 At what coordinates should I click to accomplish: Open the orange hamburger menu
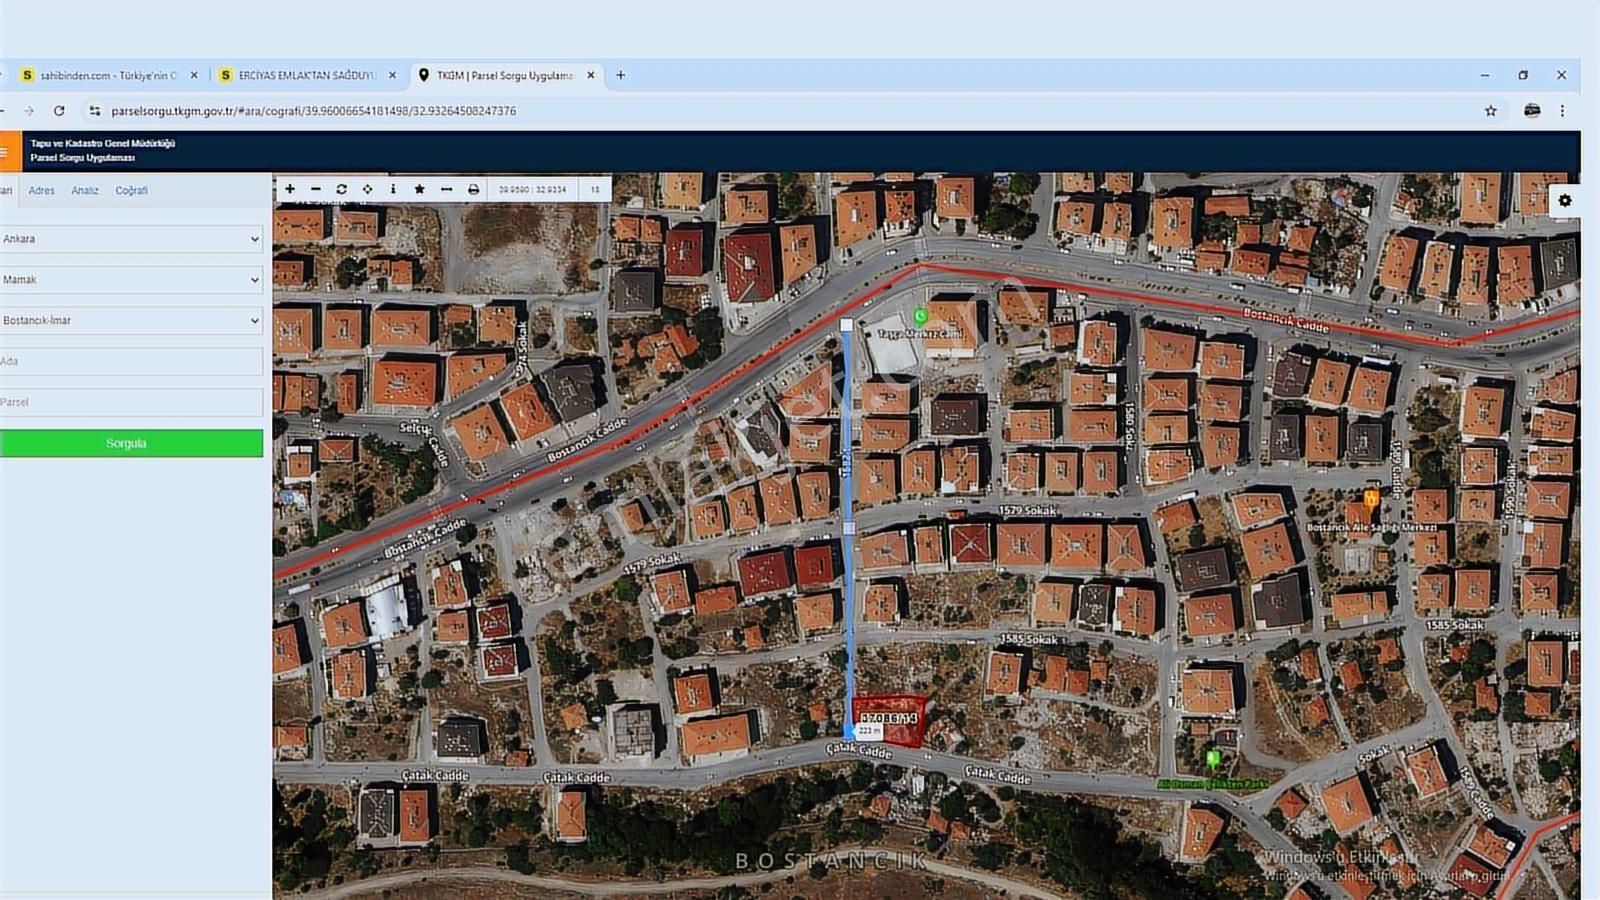click(8, 152)
